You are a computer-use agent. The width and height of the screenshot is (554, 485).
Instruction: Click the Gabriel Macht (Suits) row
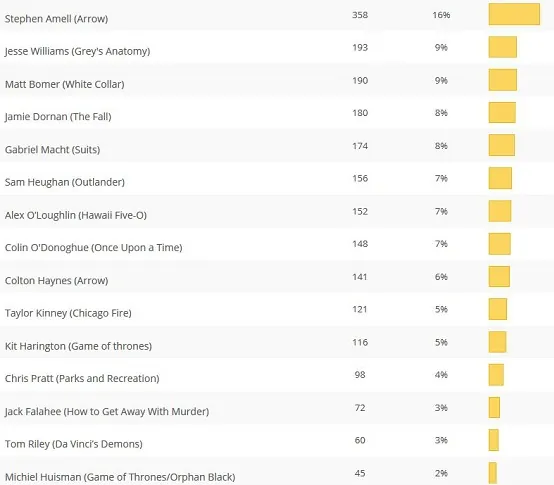(277, 146)
